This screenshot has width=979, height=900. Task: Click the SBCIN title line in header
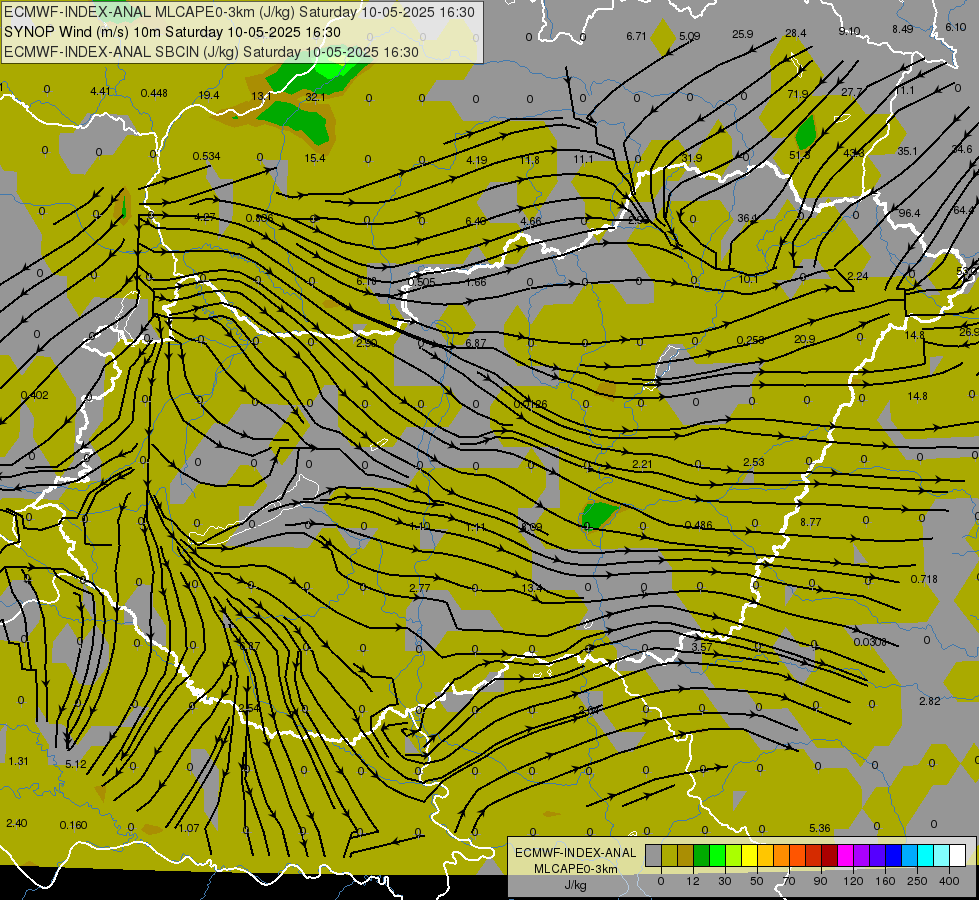[211, 52]
